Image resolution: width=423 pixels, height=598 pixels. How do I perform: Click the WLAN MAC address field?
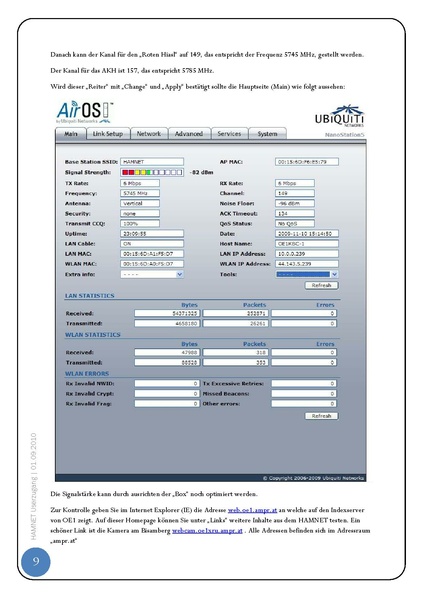(152, 264)
